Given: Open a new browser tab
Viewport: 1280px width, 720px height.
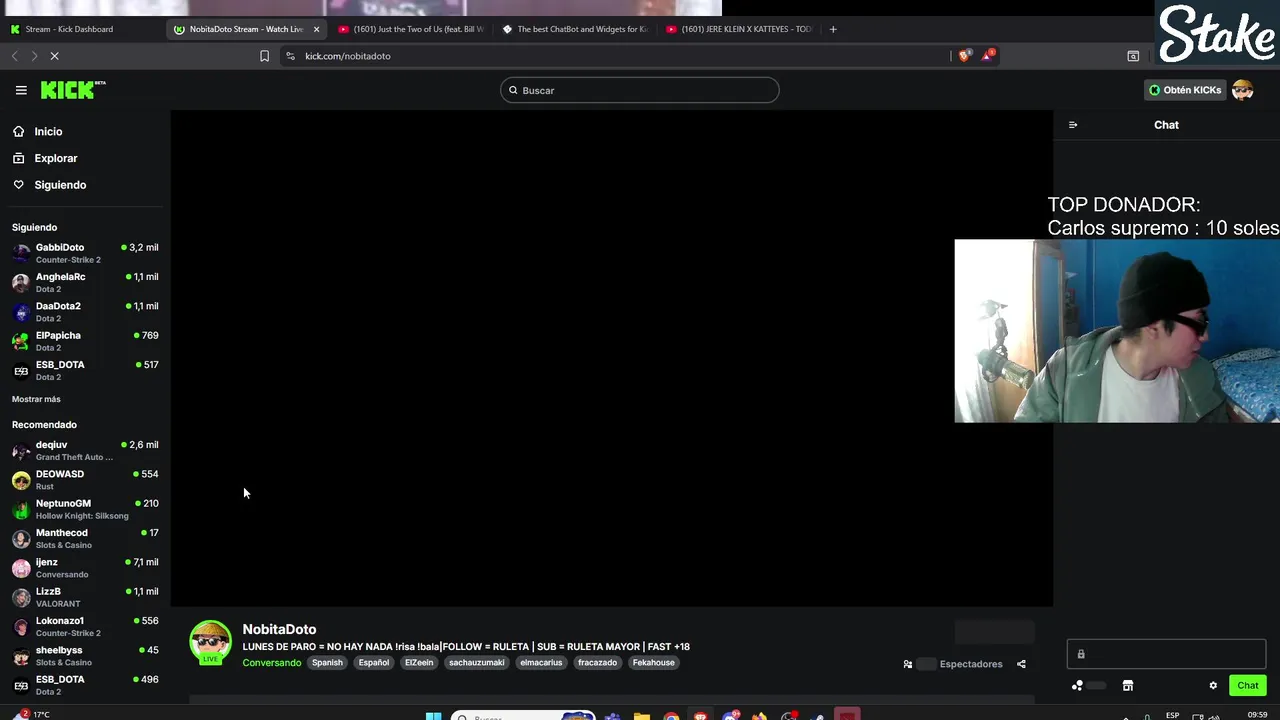Looking at the screenshot, I should [x=833, y=29].
